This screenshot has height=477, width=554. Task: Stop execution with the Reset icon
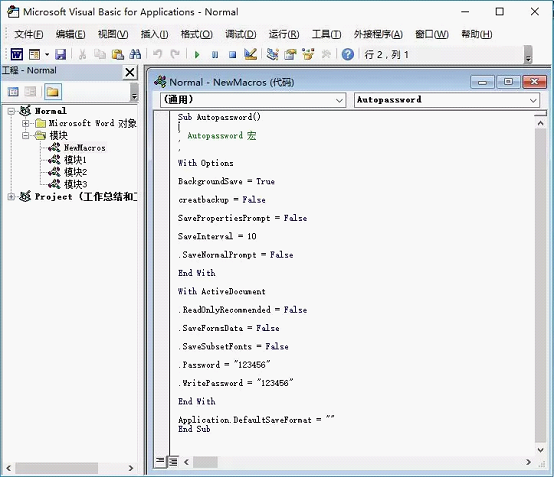[232, 55]
